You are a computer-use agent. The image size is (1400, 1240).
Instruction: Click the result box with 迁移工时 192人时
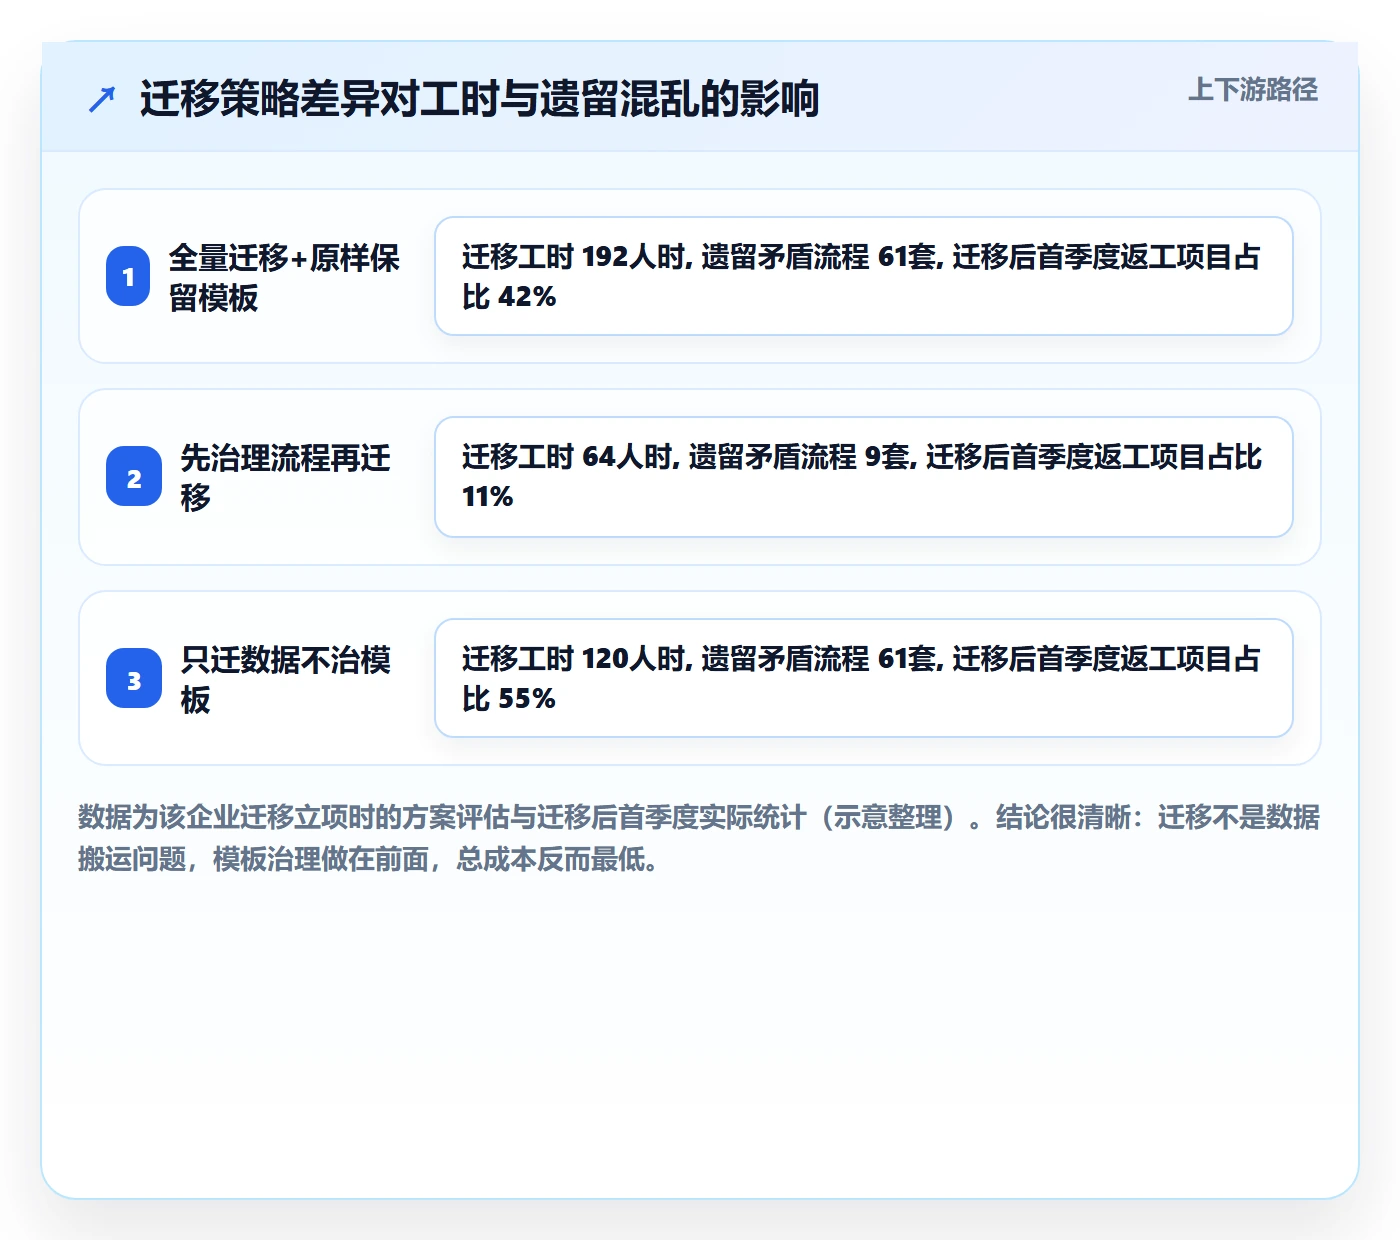point(864,276)
